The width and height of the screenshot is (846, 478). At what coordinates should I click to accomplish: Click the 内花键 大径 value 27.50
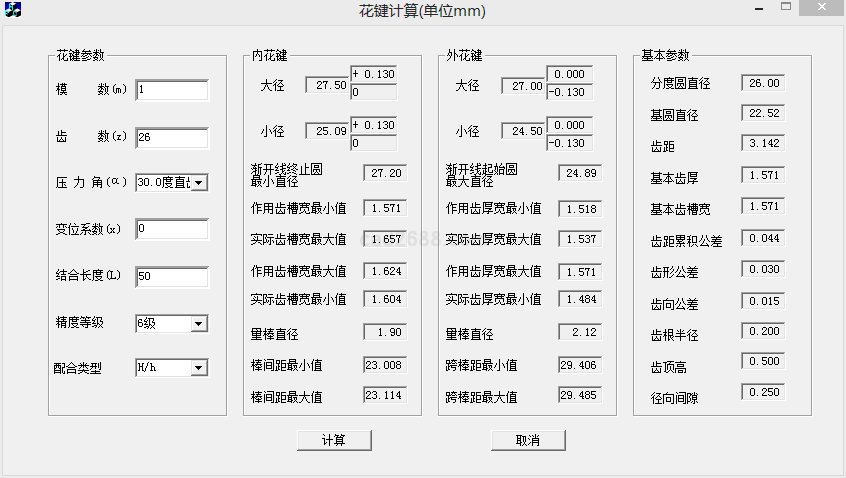pyautogui.click(x=327, y=86)
